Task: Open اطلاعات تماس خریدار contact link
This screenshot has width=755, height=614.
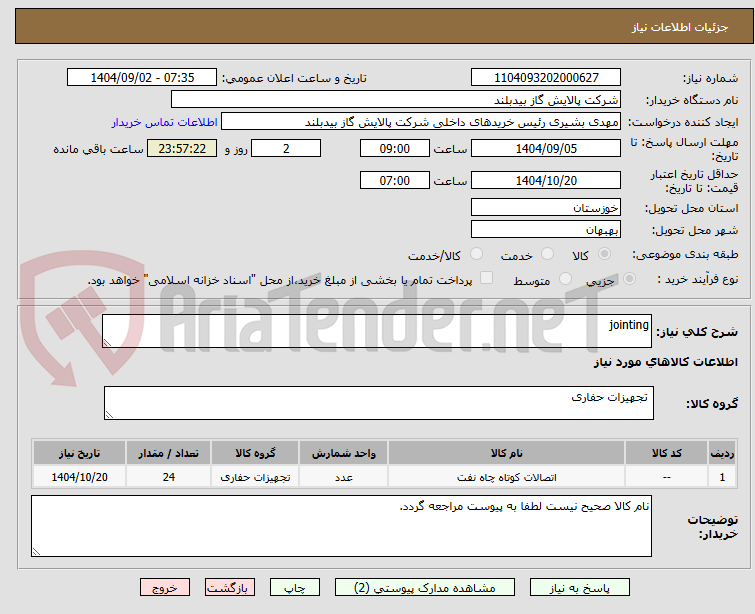Action: [165, 122]
